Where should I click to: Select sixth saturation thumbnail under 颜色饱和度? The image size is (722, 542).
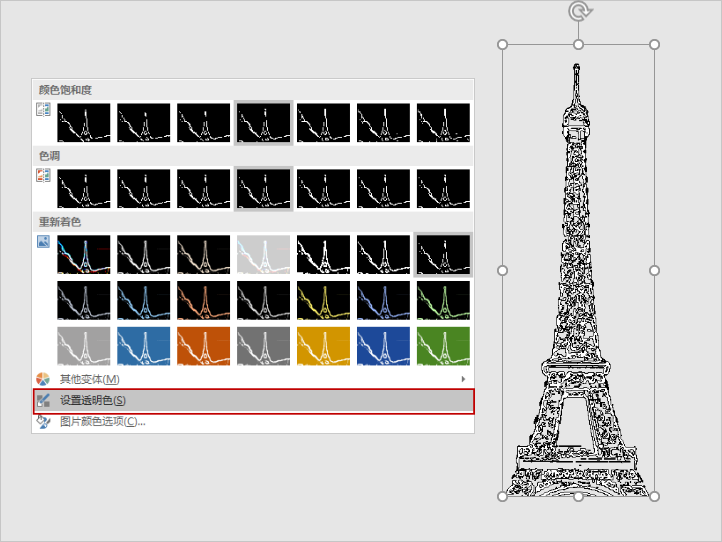tap(383, 122)
